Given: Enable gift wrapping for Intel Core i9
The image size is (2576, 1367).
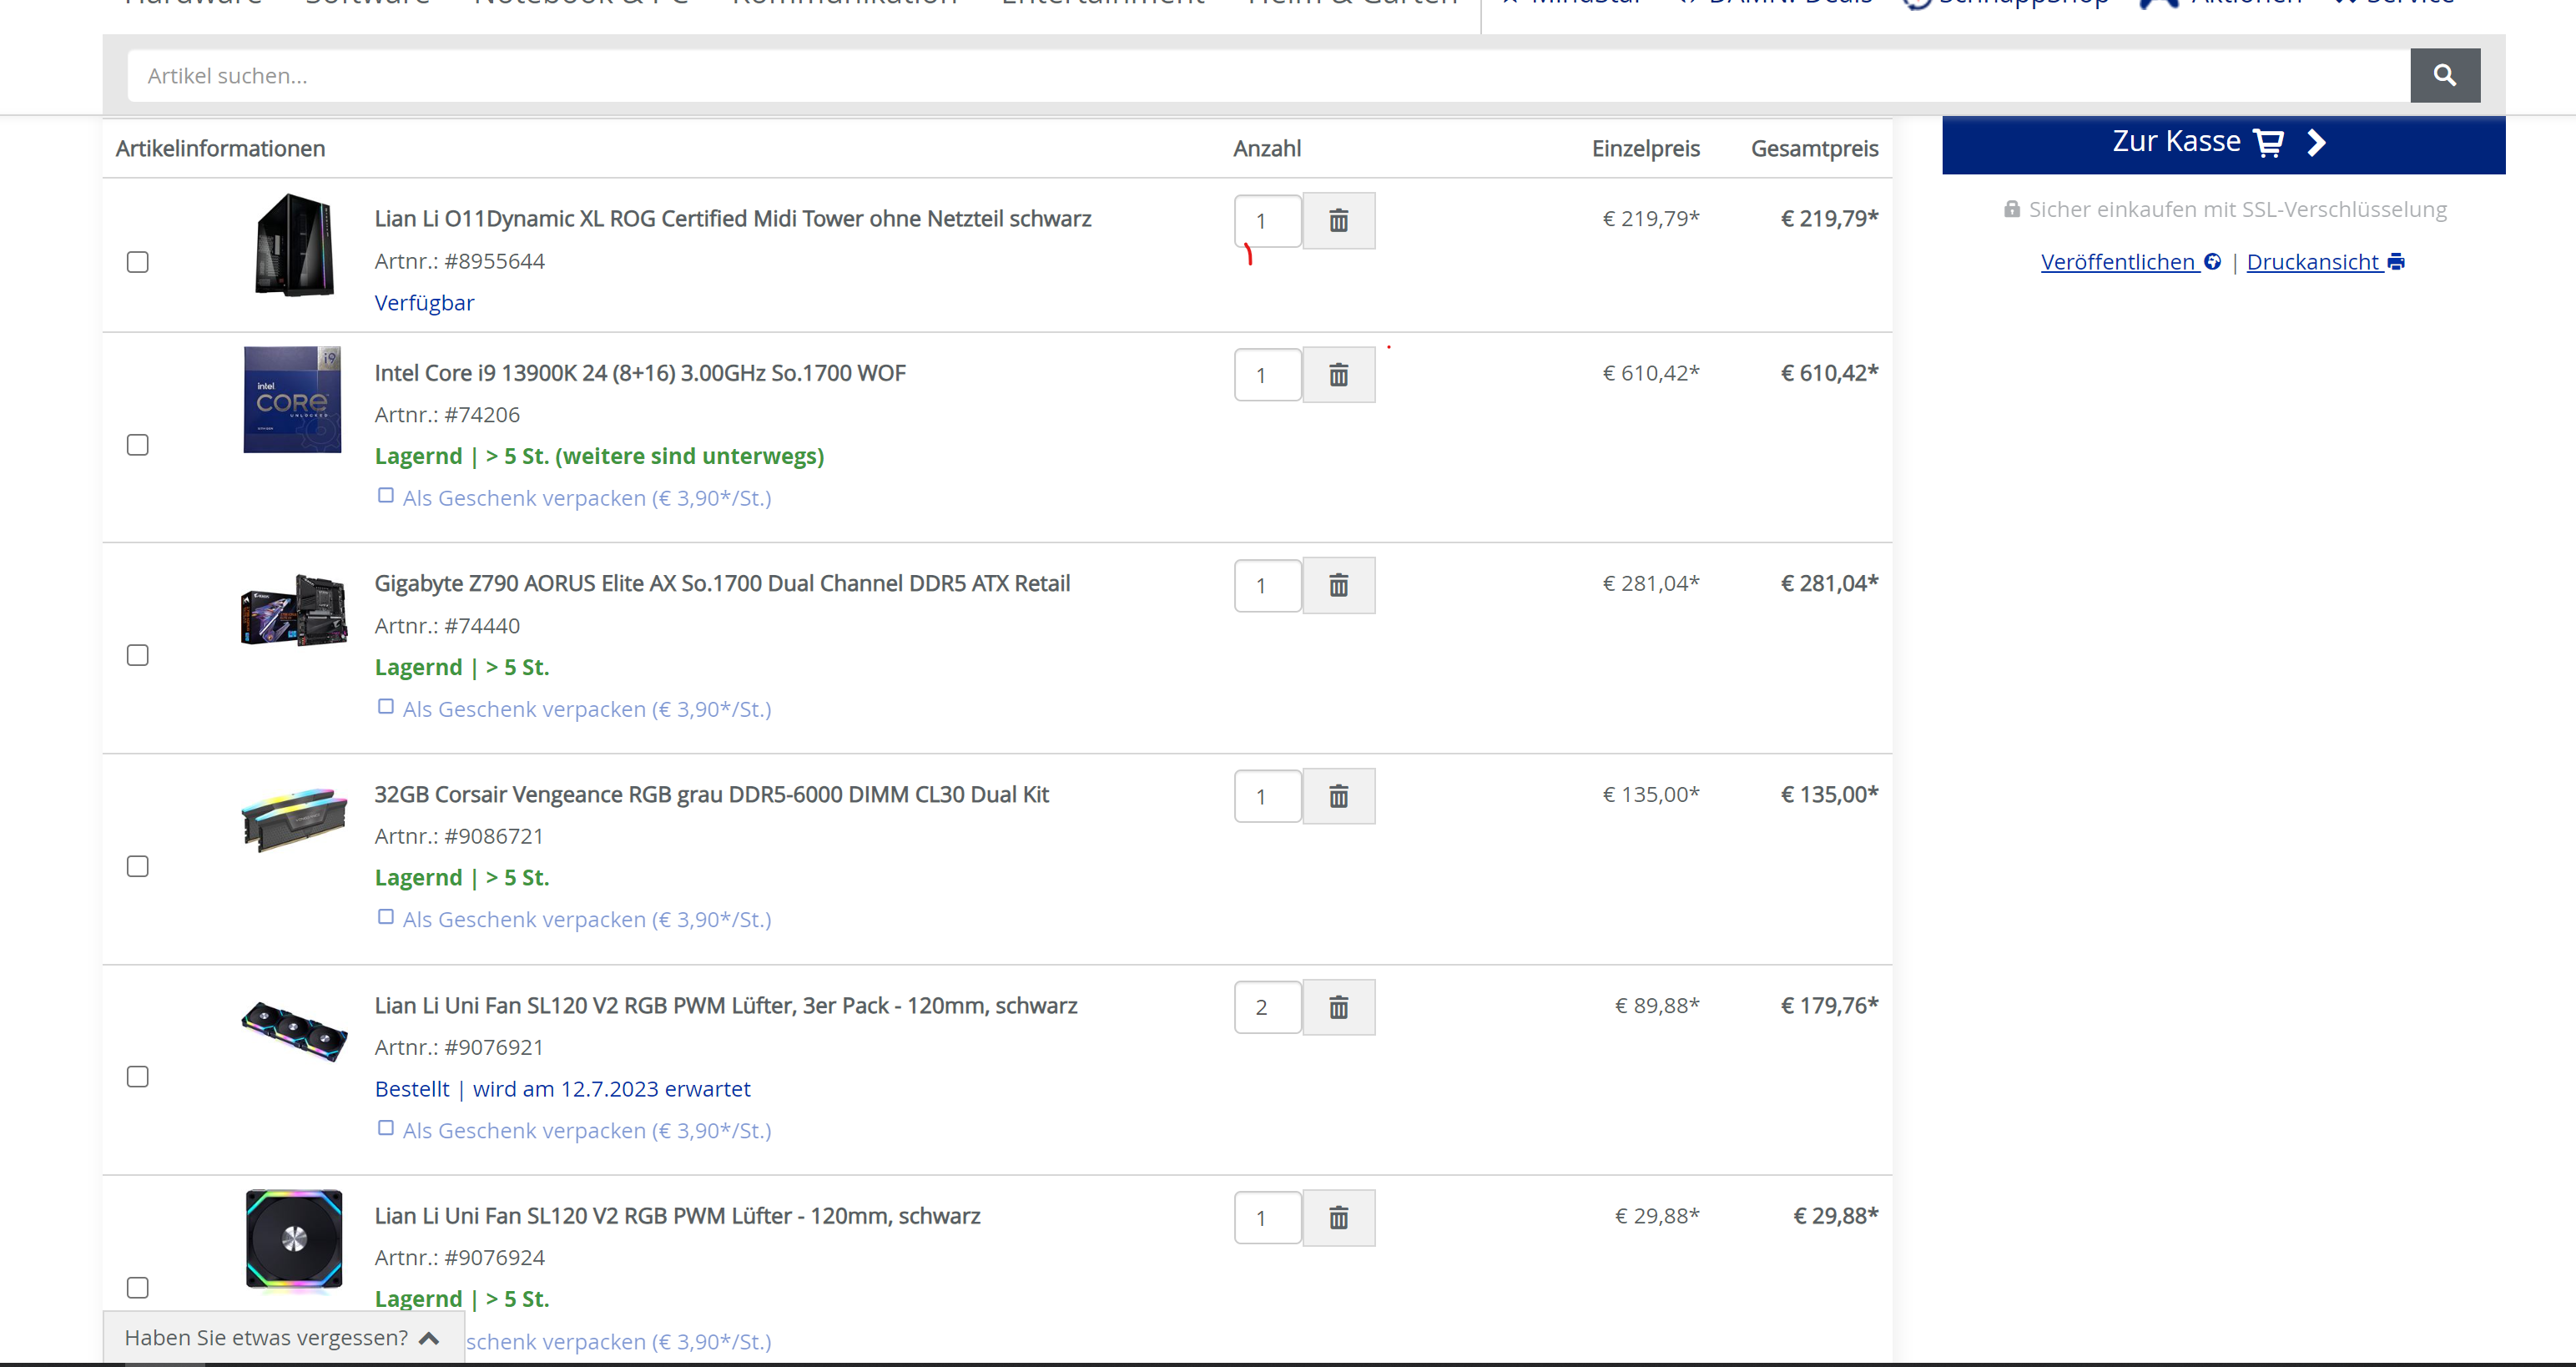Looking at the screenshot, I should click(386, 496).
